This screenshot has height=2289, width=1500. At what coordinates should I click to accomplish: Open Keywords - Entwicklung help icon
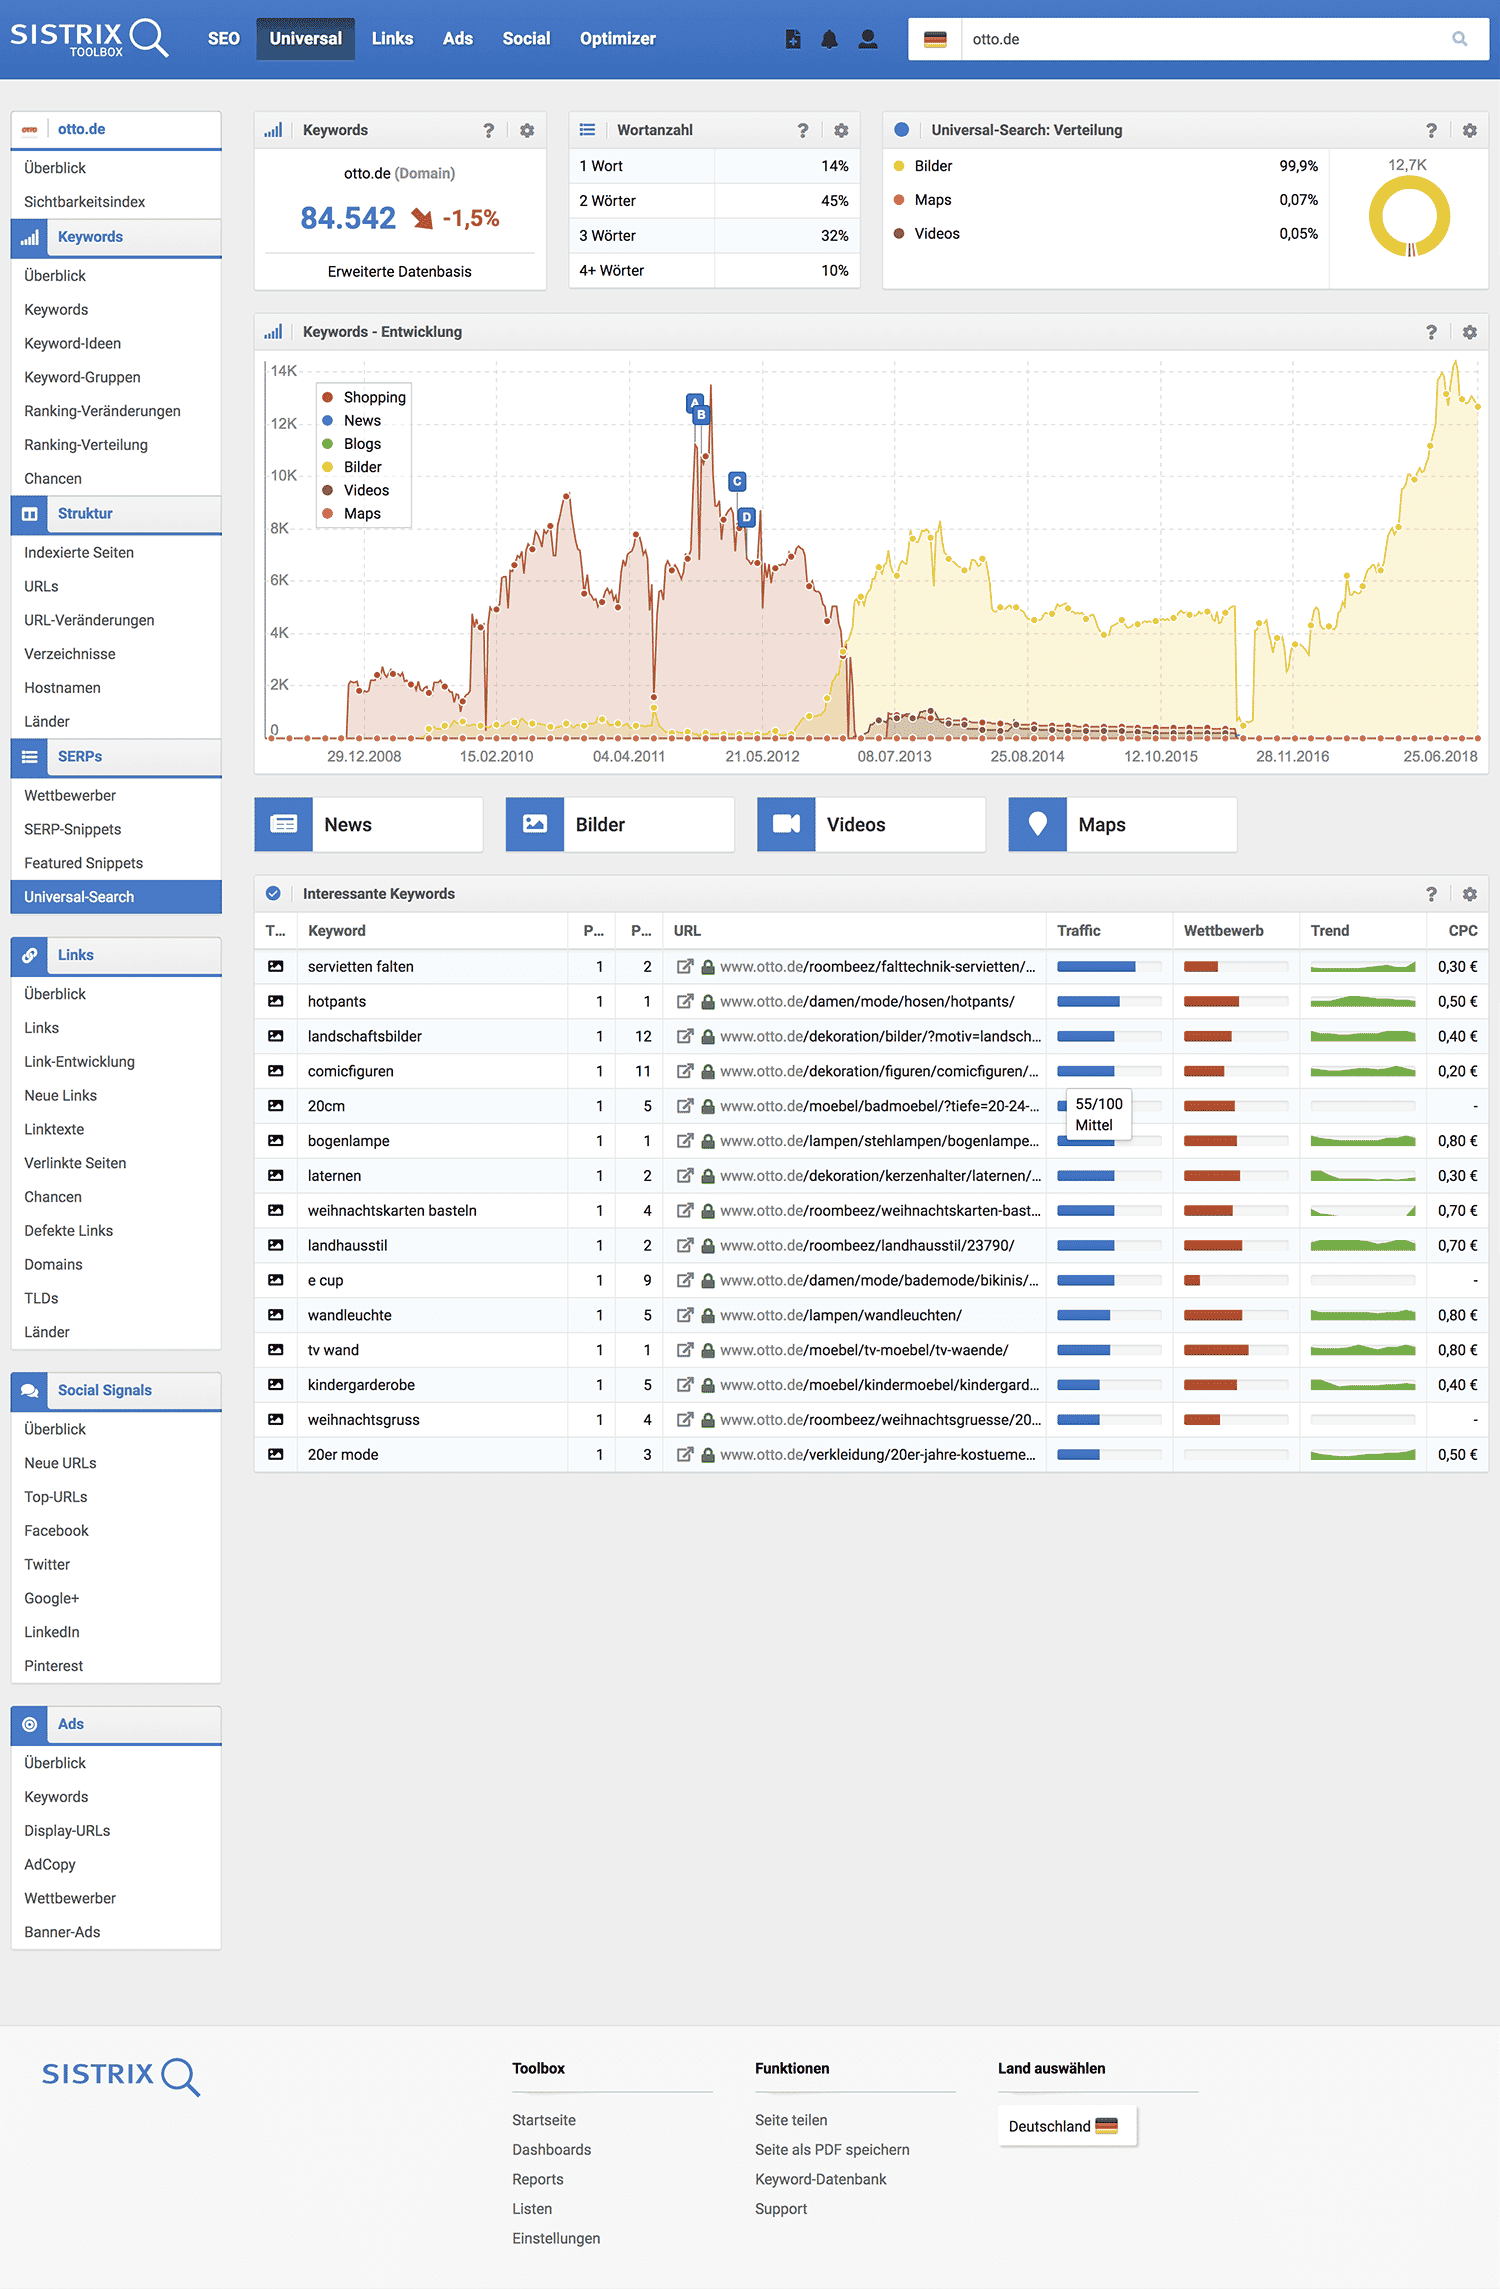click(1431, 332)
